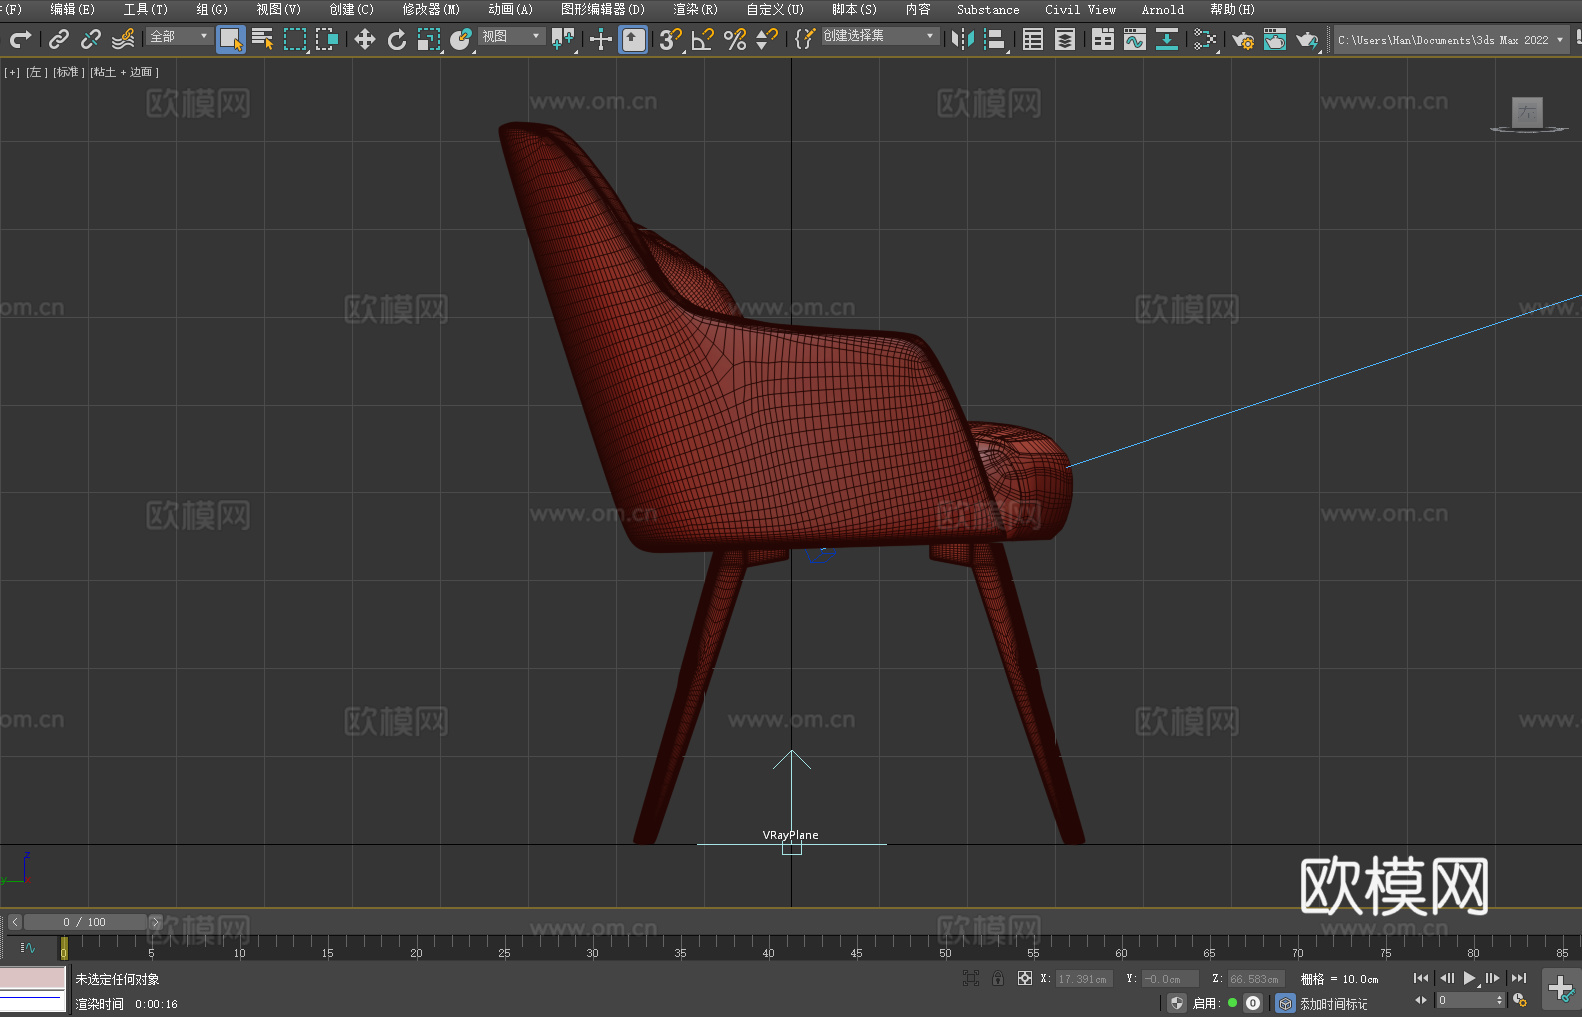Click Use Pivot Point Center icon
Image resolution: width=1582 pixels, height=1017 pixels.
coord(563,39)
